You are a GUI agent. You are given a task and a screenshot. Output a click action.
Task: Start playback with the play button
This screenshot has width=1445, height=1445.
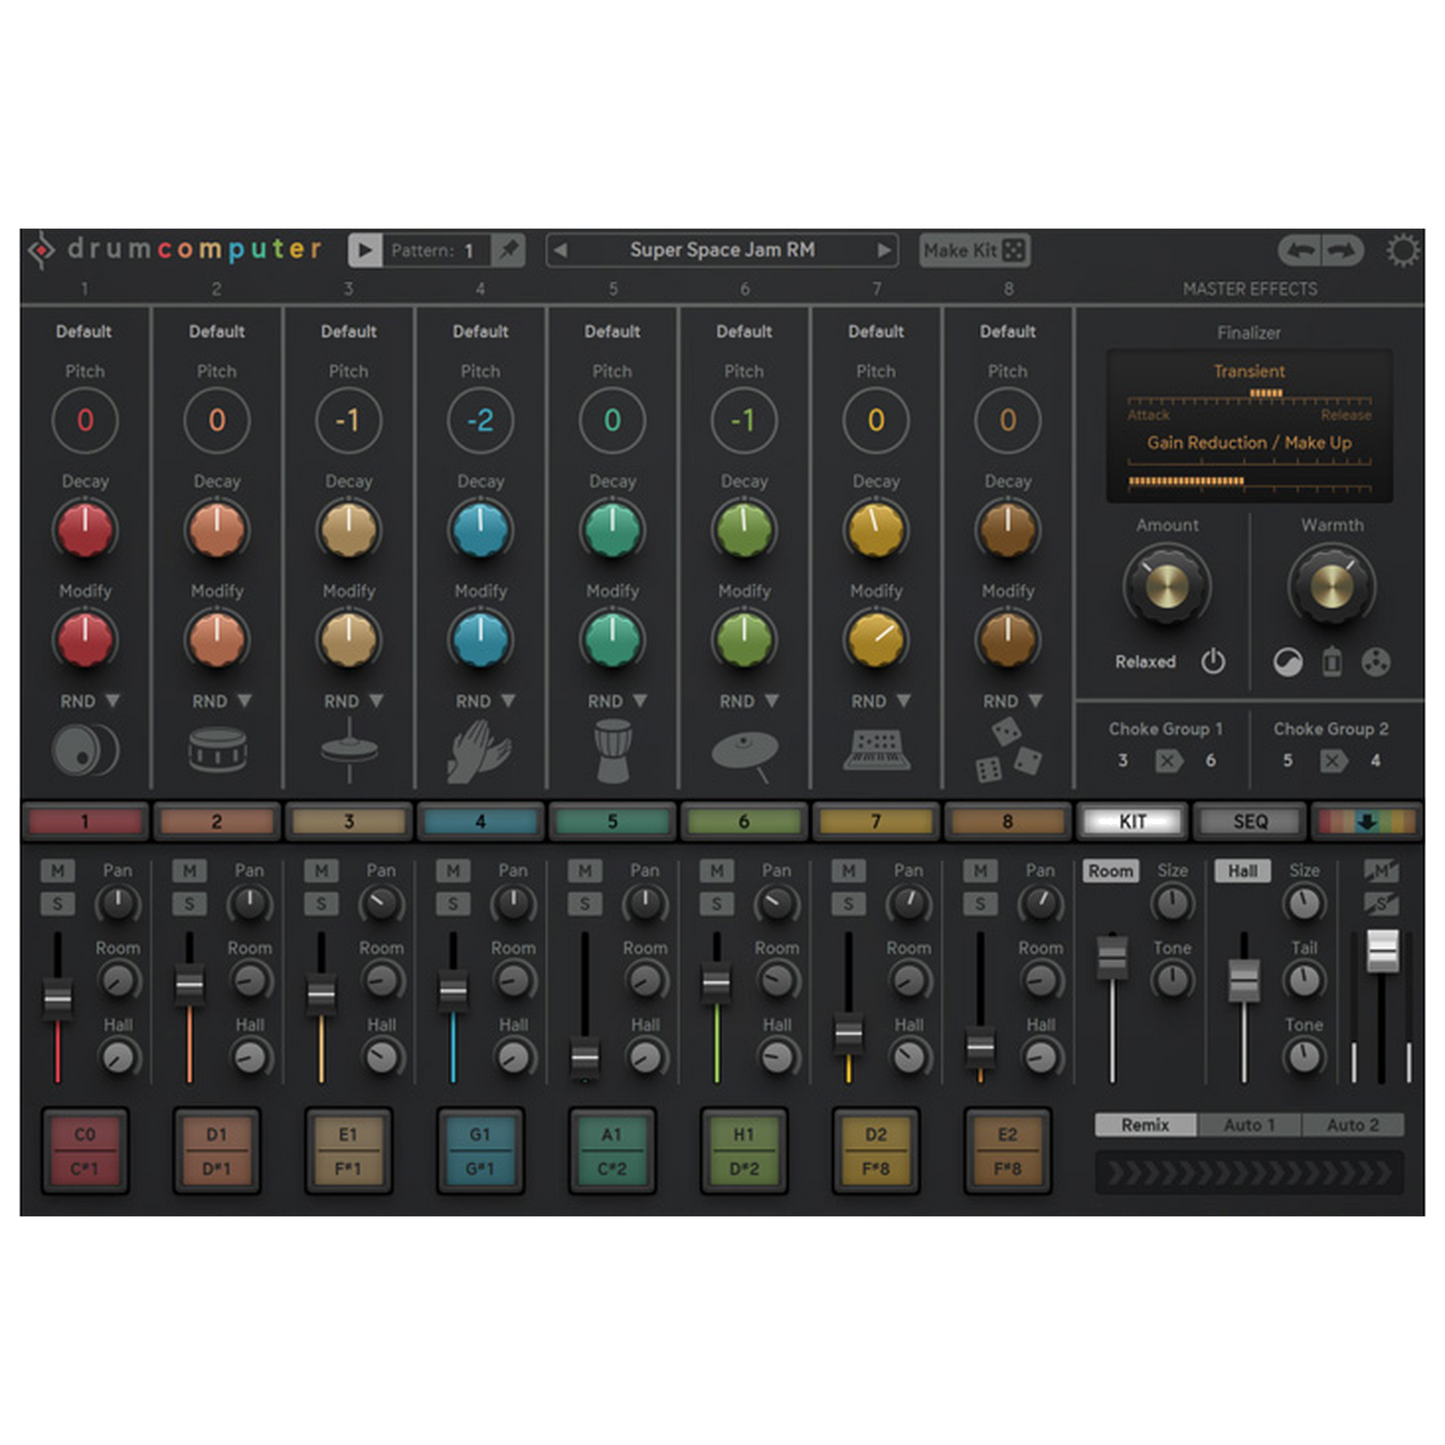(x=365, y=250)
